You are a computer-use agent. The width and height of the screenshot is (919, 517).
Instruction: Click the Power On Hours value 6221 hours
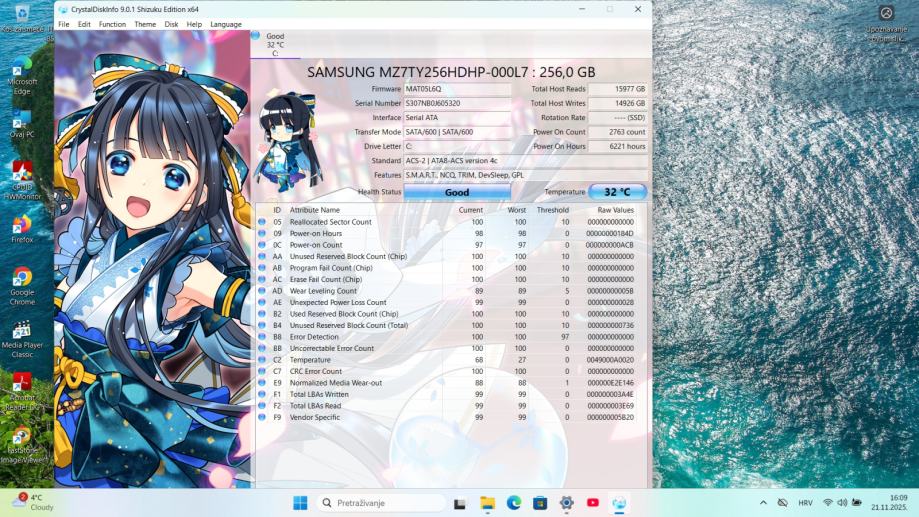tap(618, 147)
